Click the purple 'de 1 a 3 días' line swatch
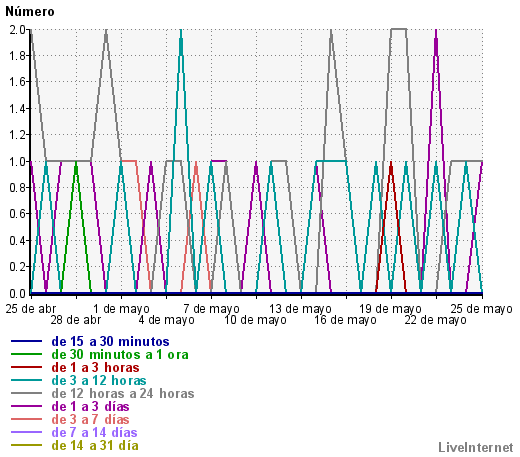Viewport: 520px width, 457px height. [x=26, y=406]
